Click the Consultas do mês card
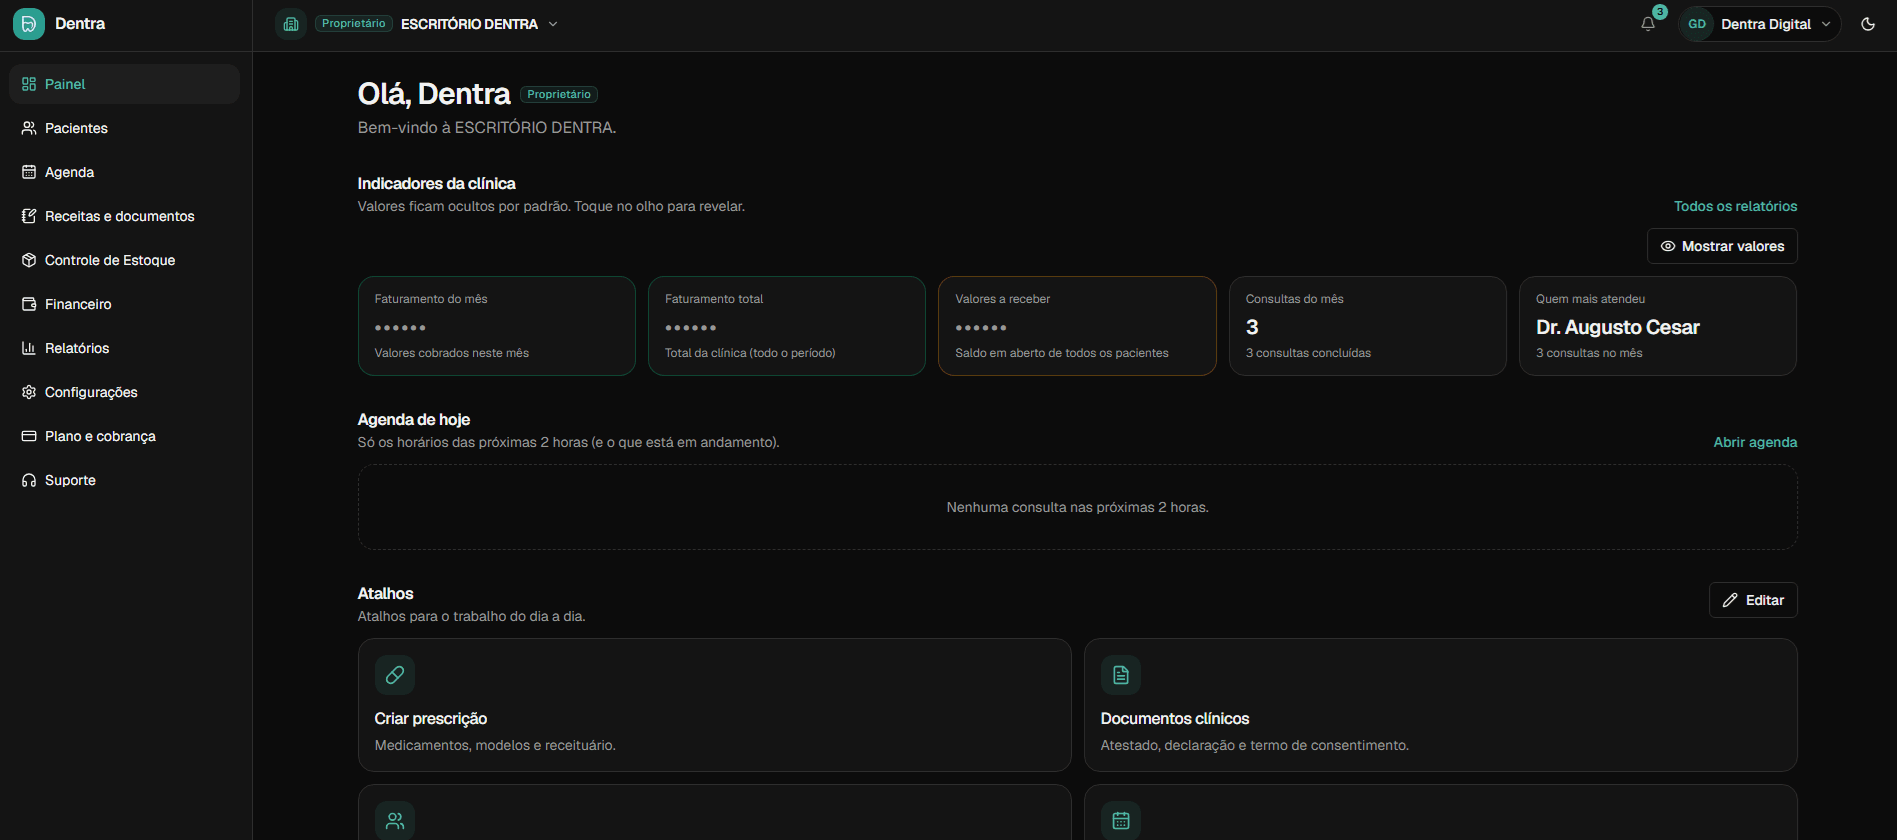 (x=1368, y=326)
